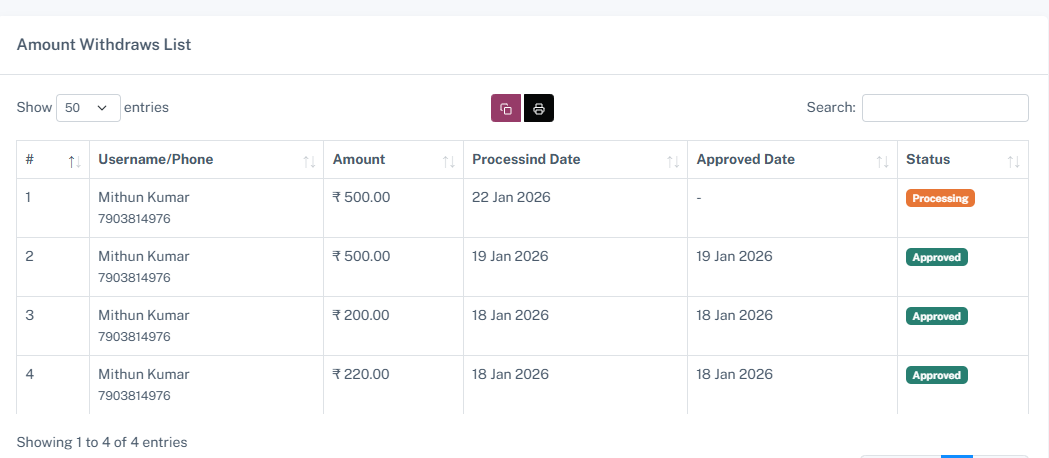
Task: Click the ₹ 200.00 amount cell
Action: tap(361, 315)
